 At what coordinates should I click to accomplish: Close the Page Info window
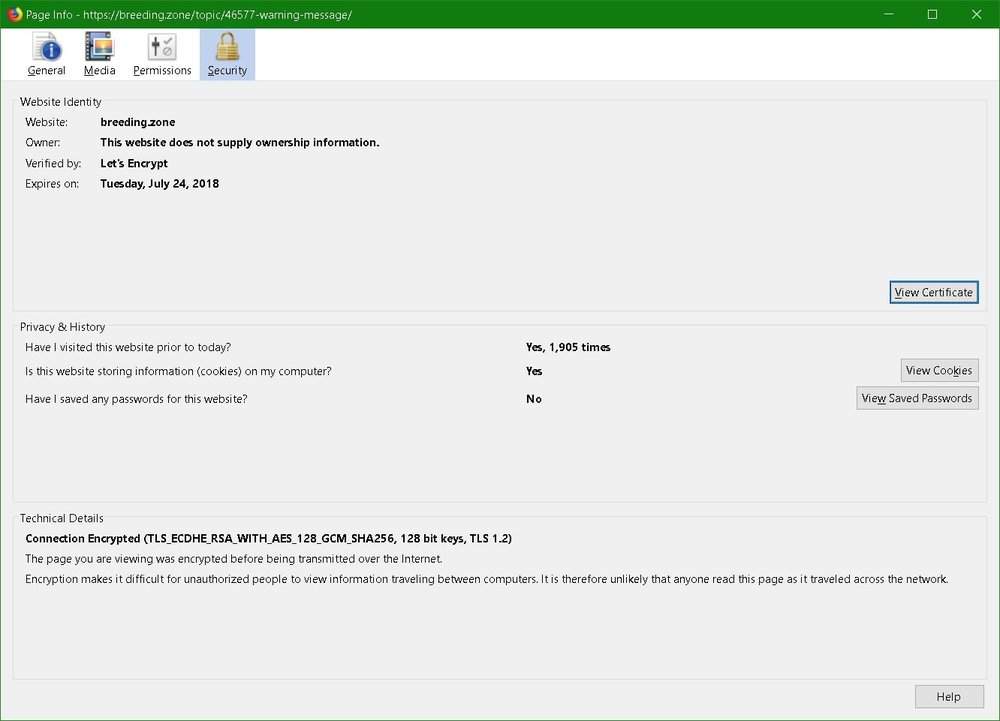[977, 14]
